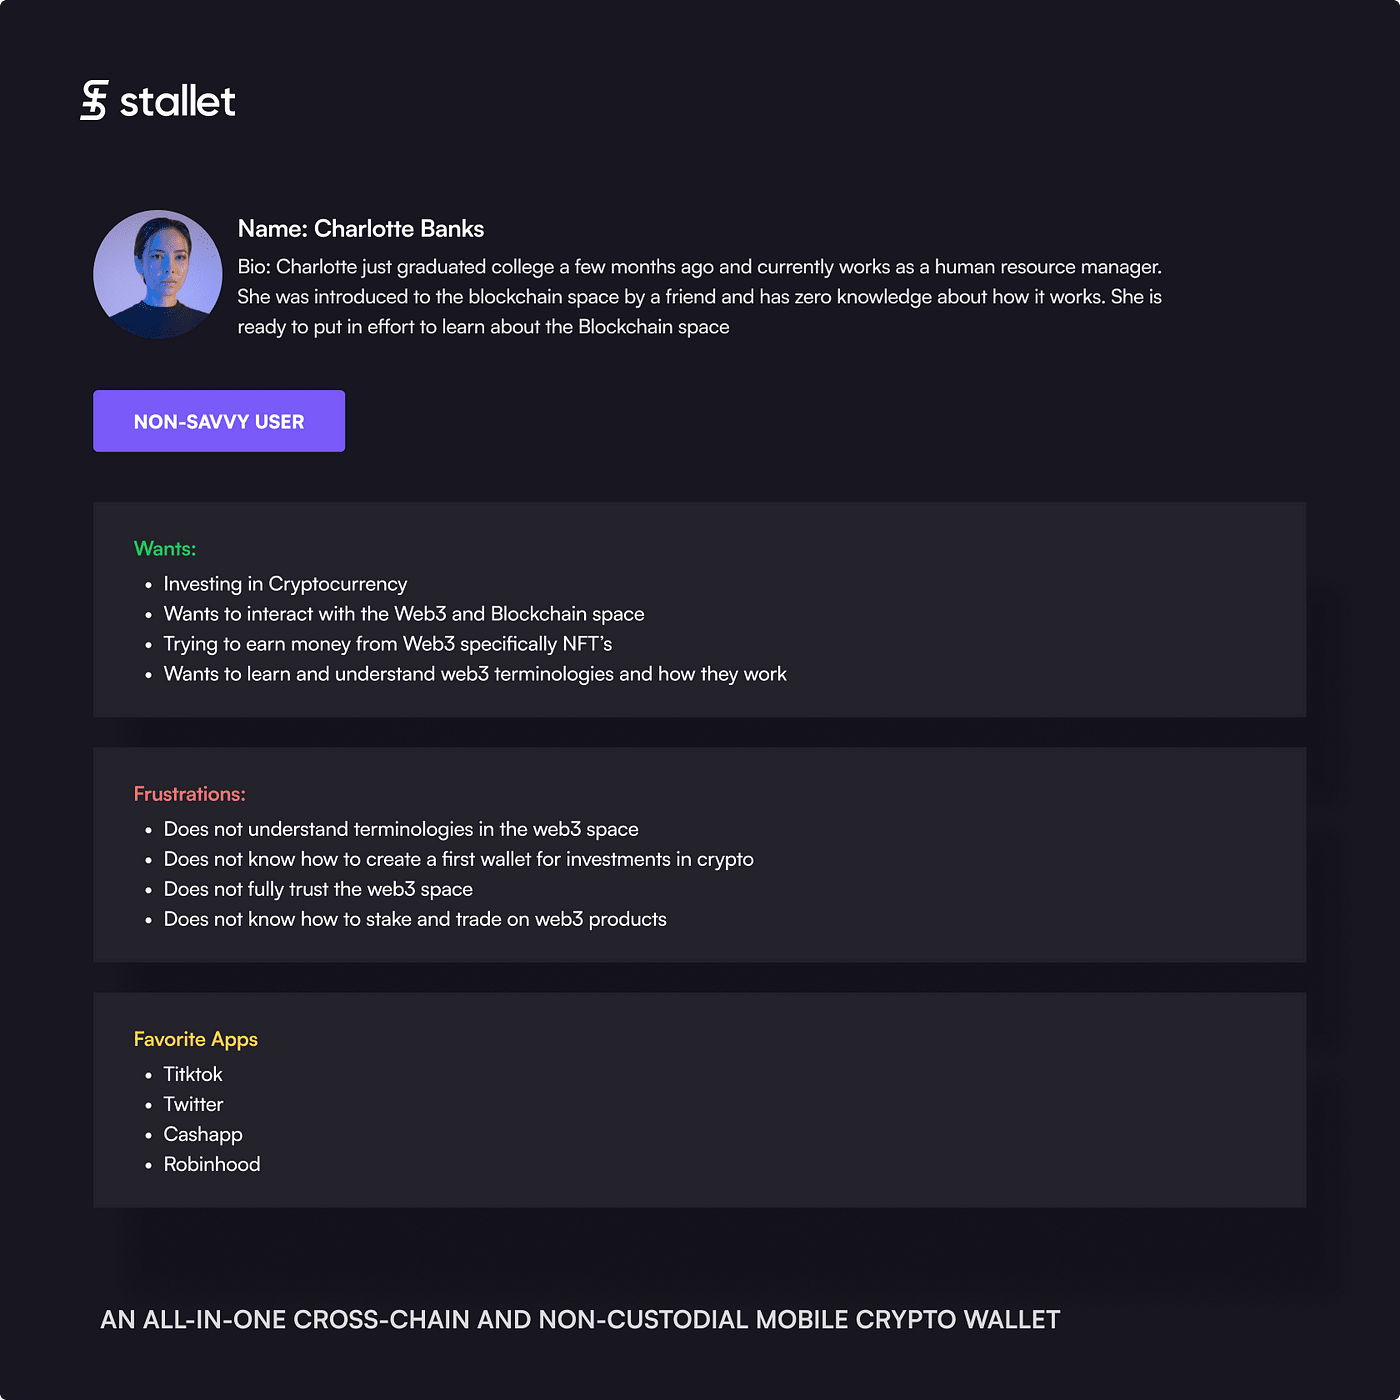
Task: Select the Name: Charlotte Banks heading
Action: click(x=361, y=229)
